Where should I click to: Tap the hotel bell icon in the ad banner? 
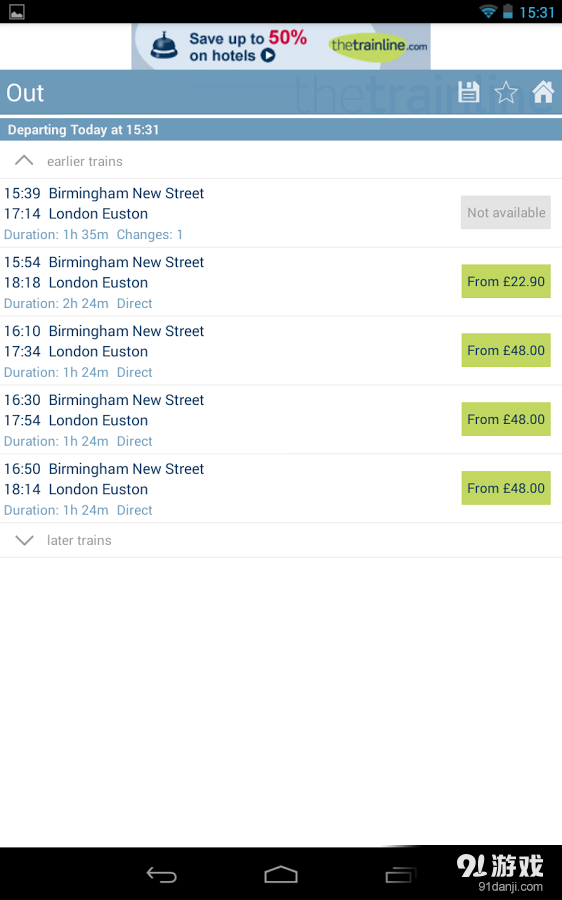[164, 45]
